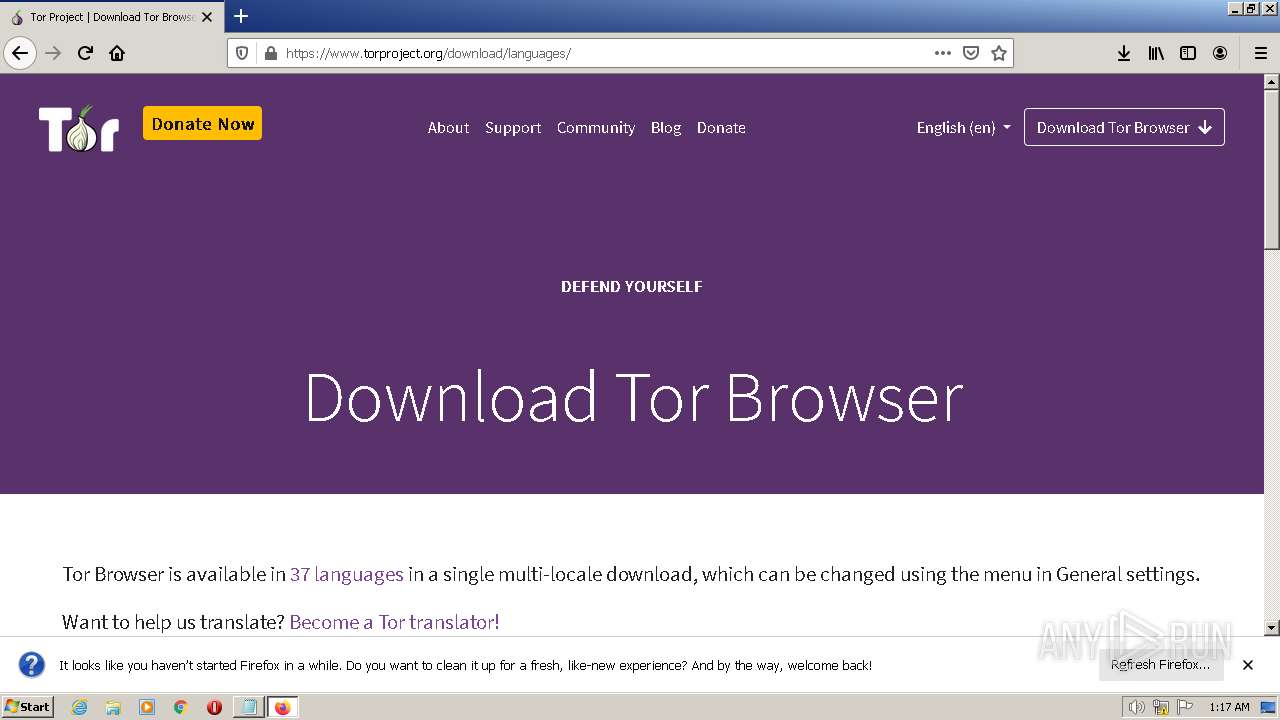Close the Tor Project tab
1280x720 pixels.
coord(207,17)
